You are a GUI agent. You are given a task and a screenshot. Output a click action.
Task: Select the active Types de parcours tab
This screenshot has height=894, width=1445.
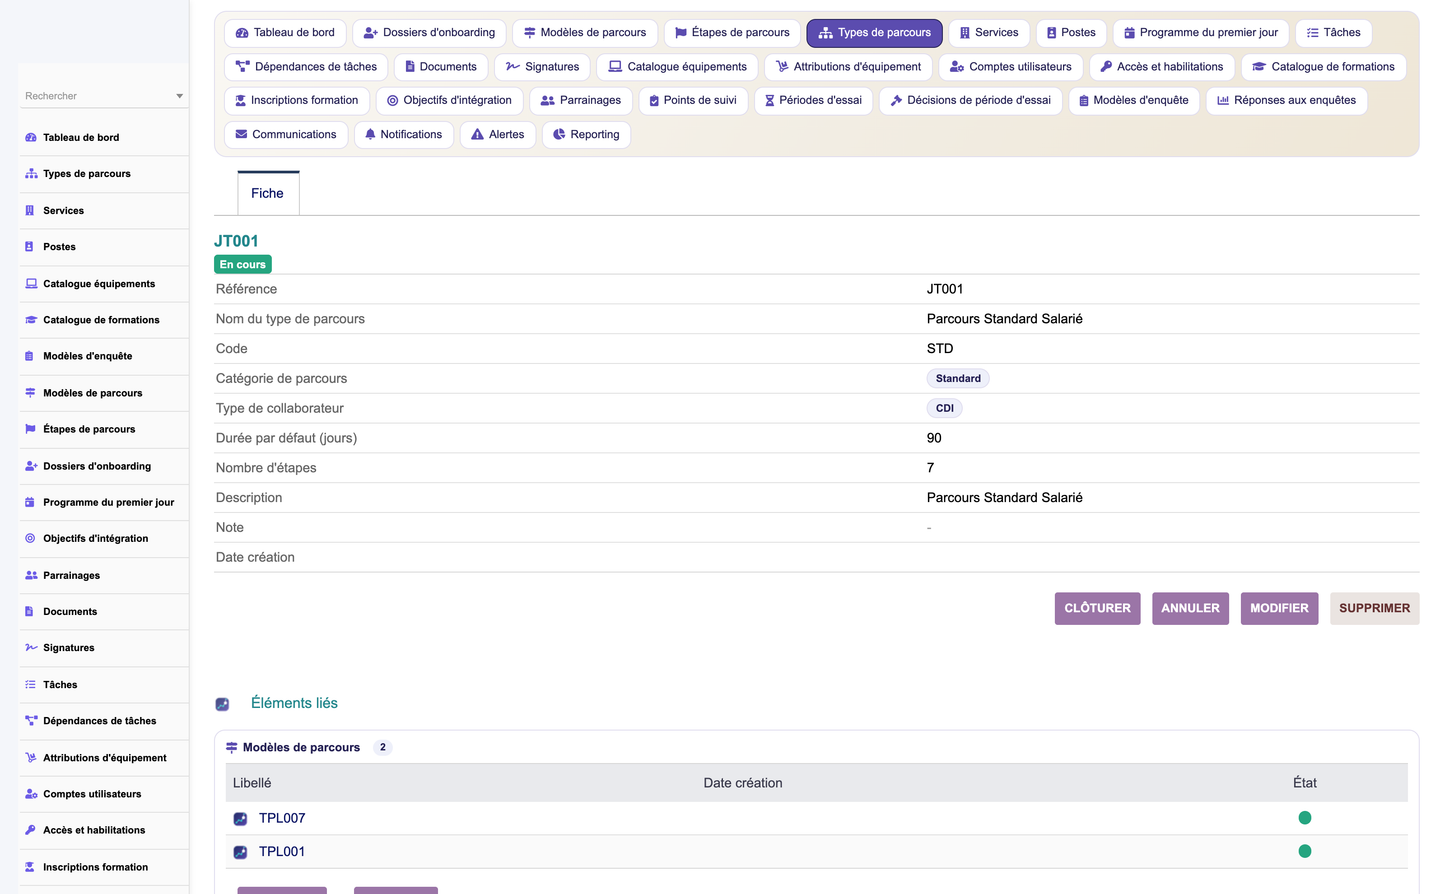click(x=874, y=33)
